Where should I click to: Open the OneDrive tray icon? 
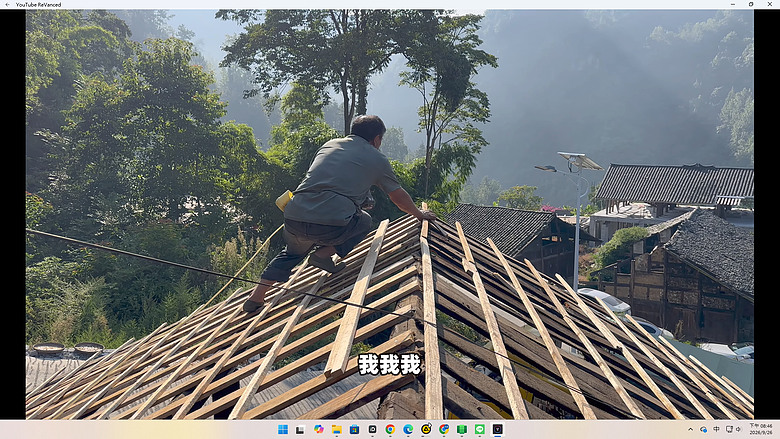[x=703, y=430]
